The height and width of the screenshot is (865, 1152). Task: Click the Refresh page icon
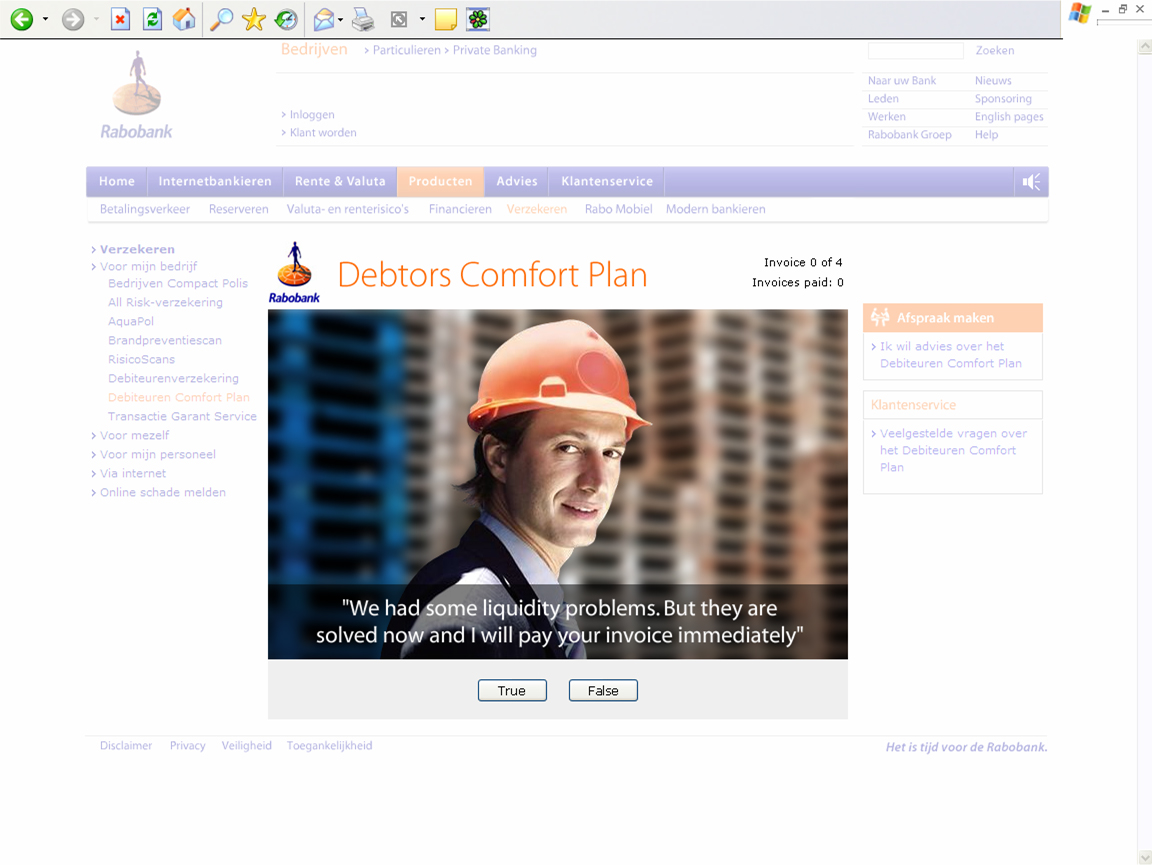(152, 19)
